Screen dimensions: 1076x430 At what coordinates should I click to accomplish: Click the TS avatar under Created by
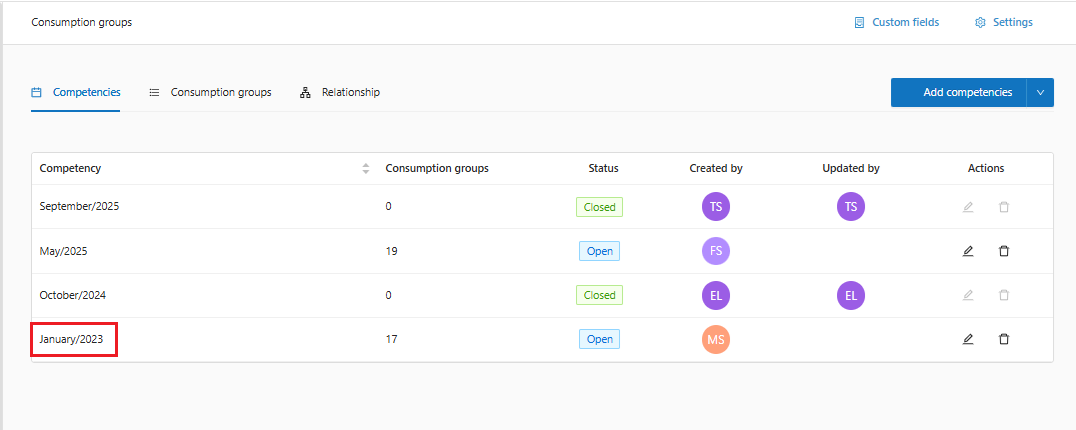(716, 207)
